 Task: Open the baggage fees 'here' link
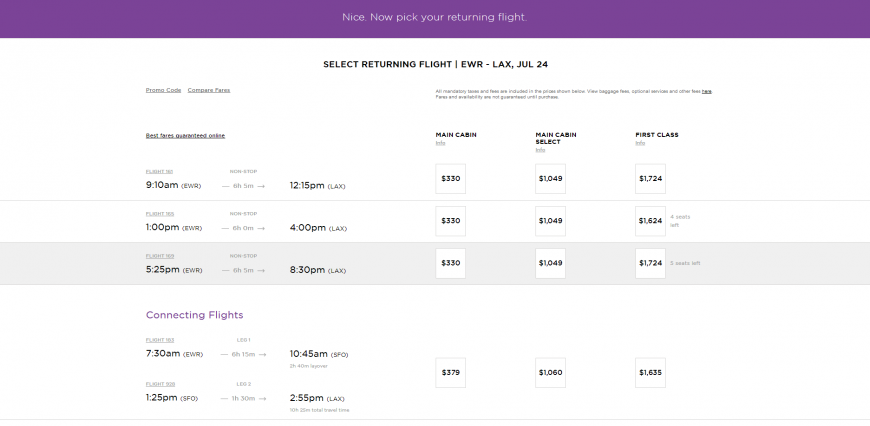point(706,91)
